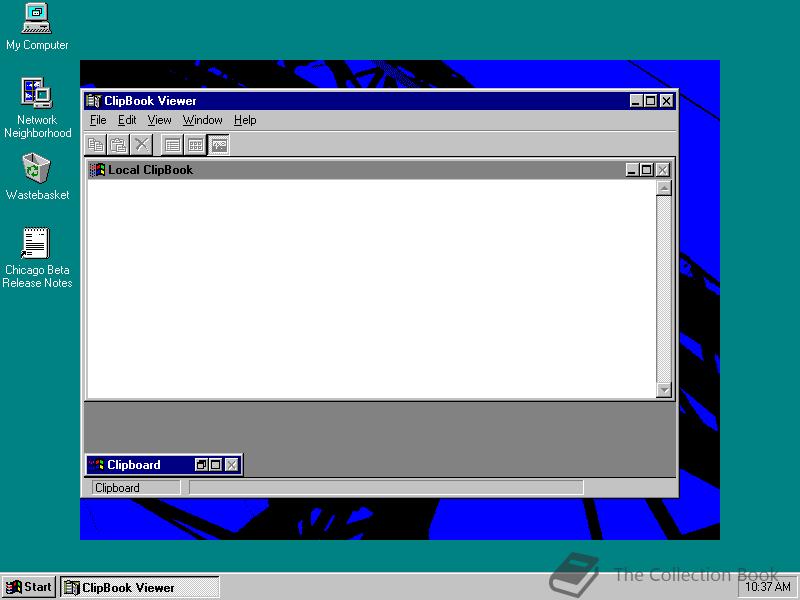The width and height of the screenshot is (800, 600).
Task: Select the My Computer desktop icon
Action: pos(37,27)
